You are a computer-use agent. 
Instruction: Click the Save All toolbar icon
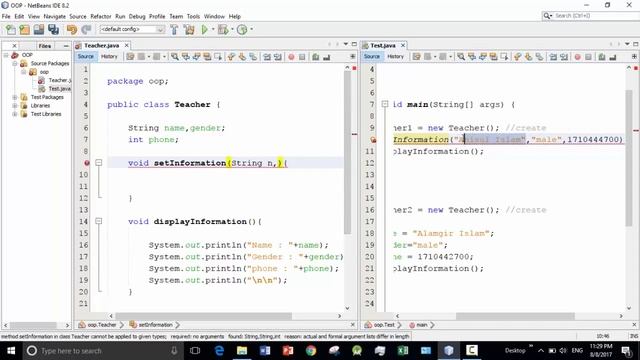(53, 29)
